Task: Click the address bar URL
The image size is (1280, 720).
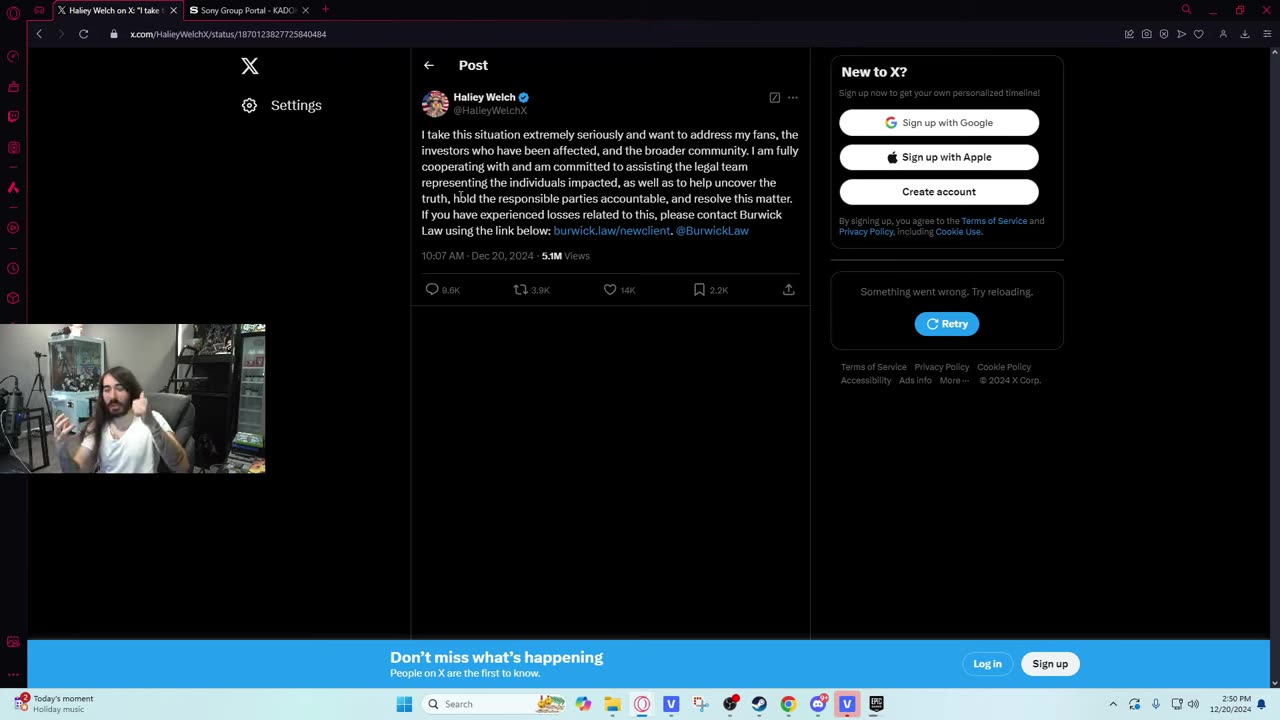Action: pos(228,34)
